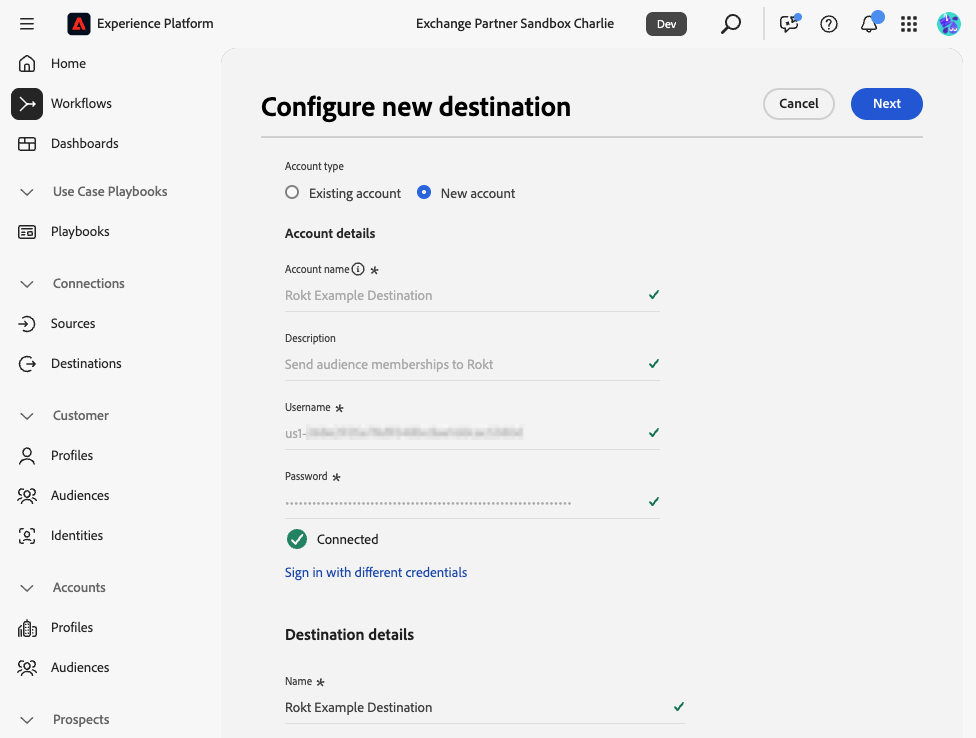Open the feedback chat icon
Screen dimensions: 976x738
pos(789,24)
